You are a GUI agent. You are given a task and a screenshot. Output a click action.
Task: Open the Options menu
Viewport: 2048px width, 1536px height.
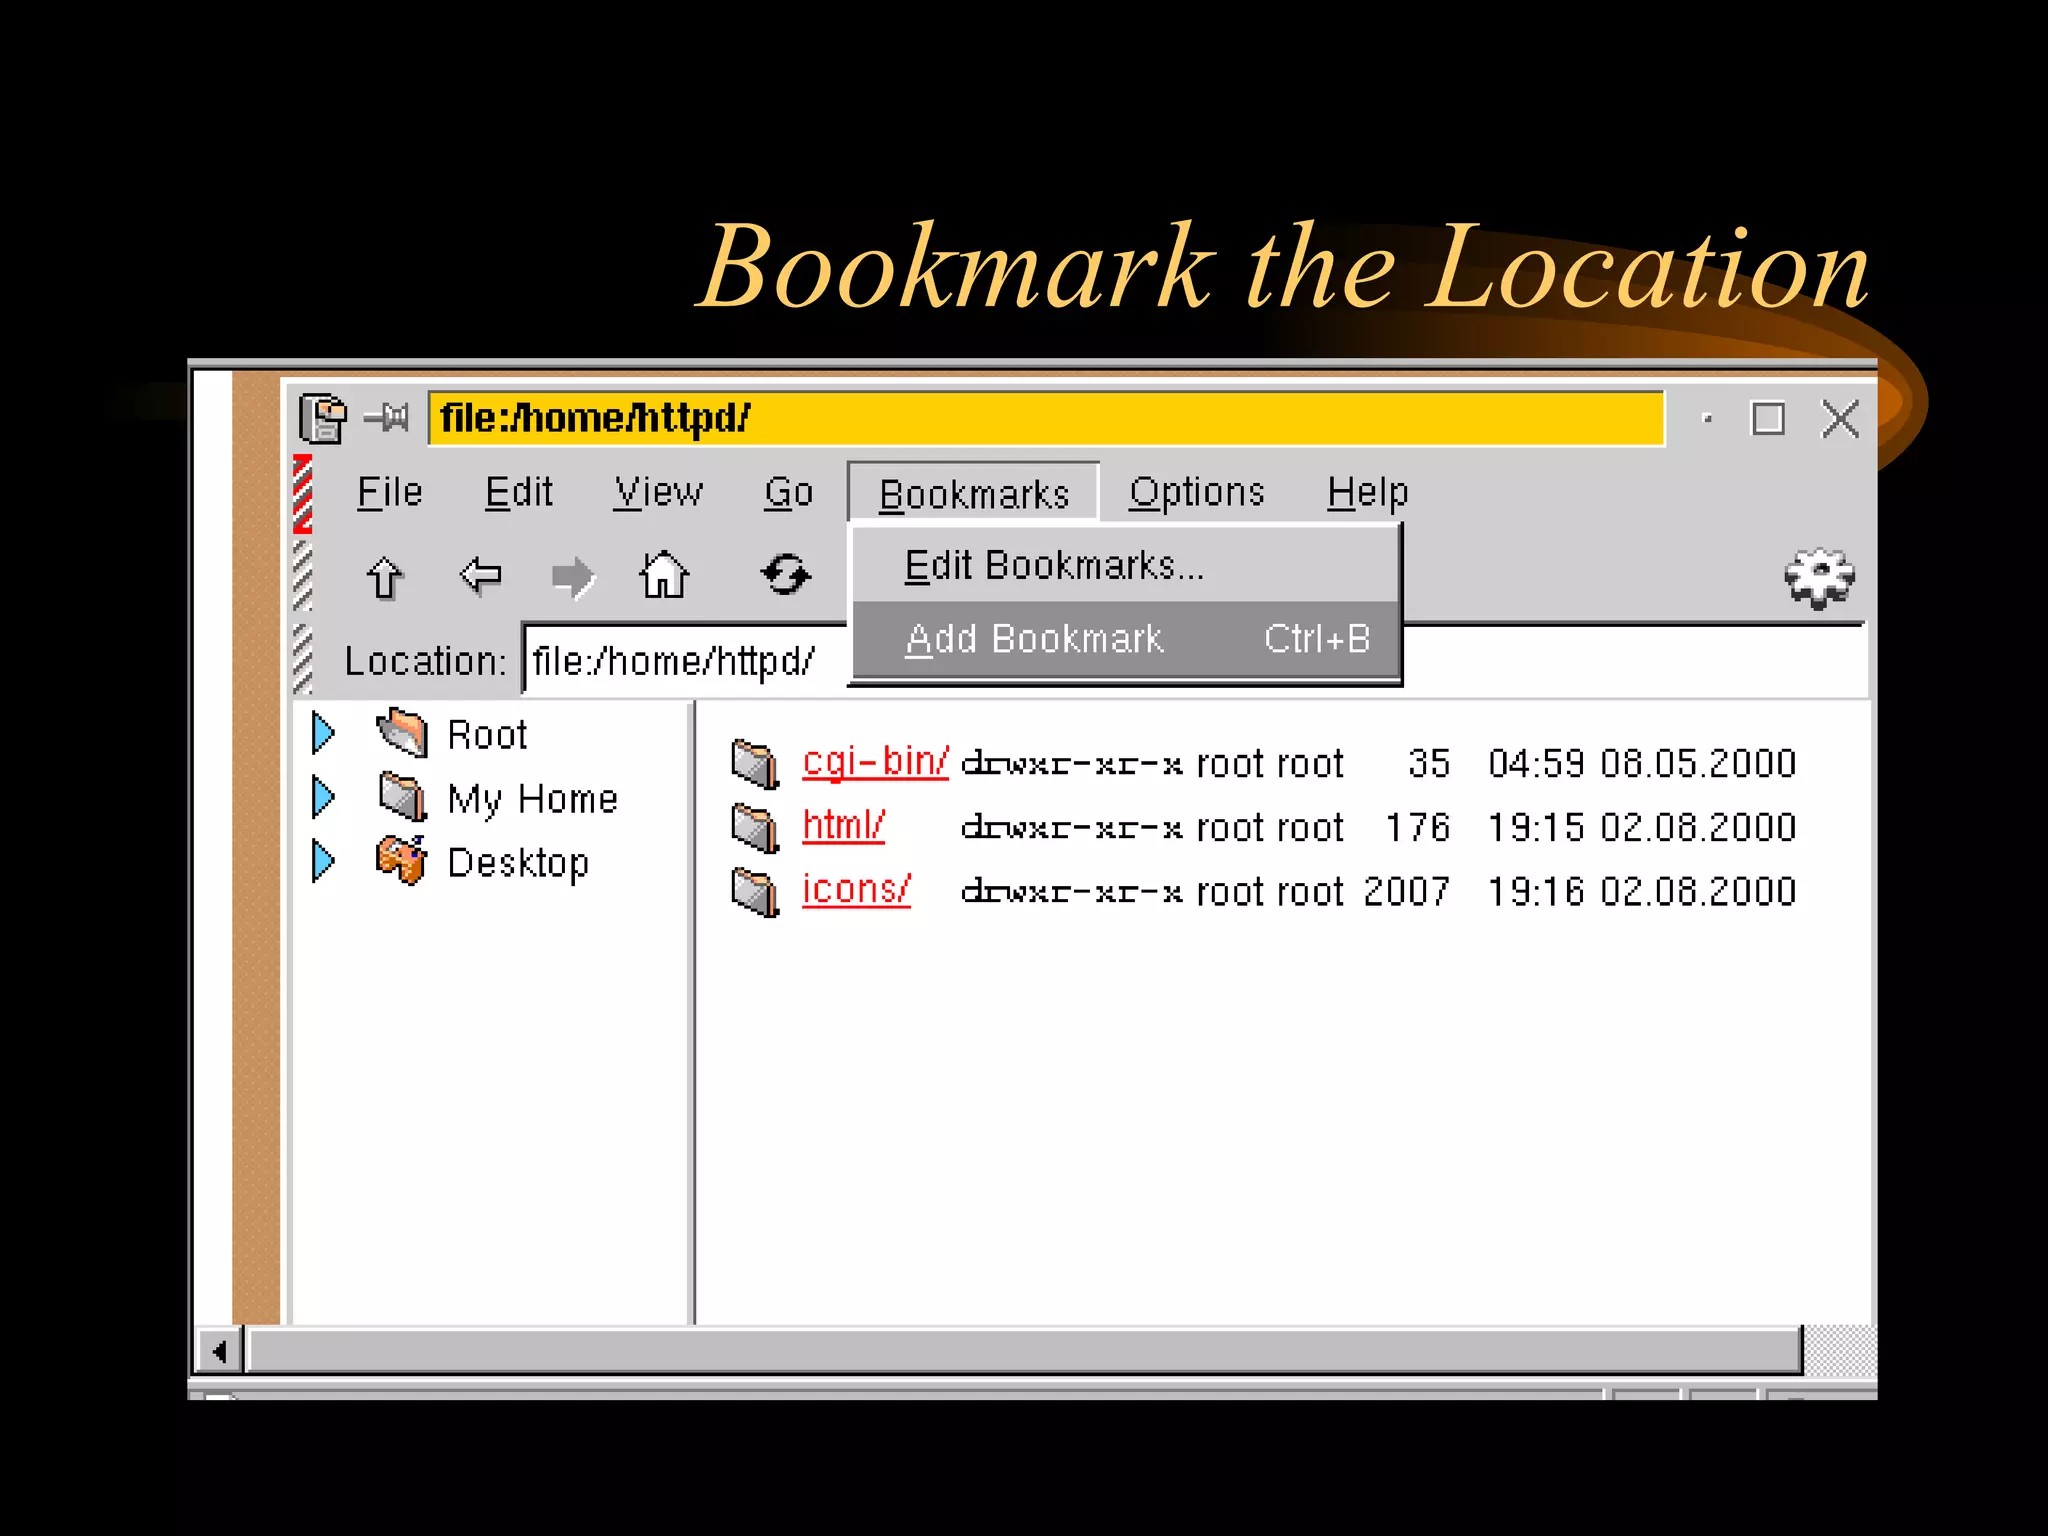tap(1197, 493)
